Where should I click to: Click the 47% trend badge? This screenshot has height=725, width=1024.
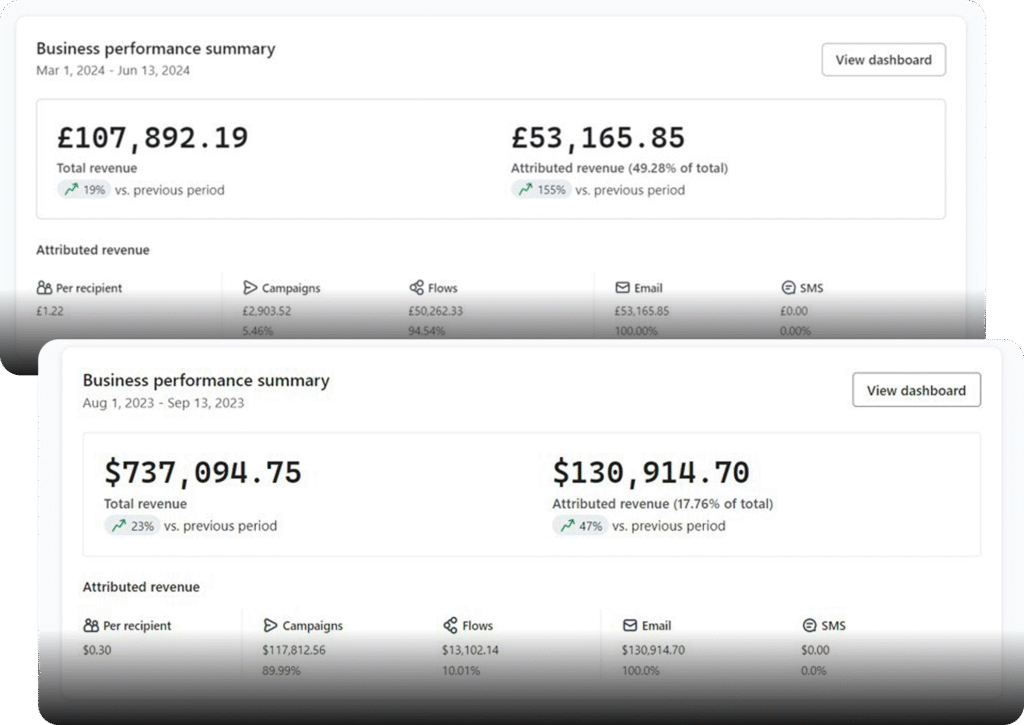[580, 526]
